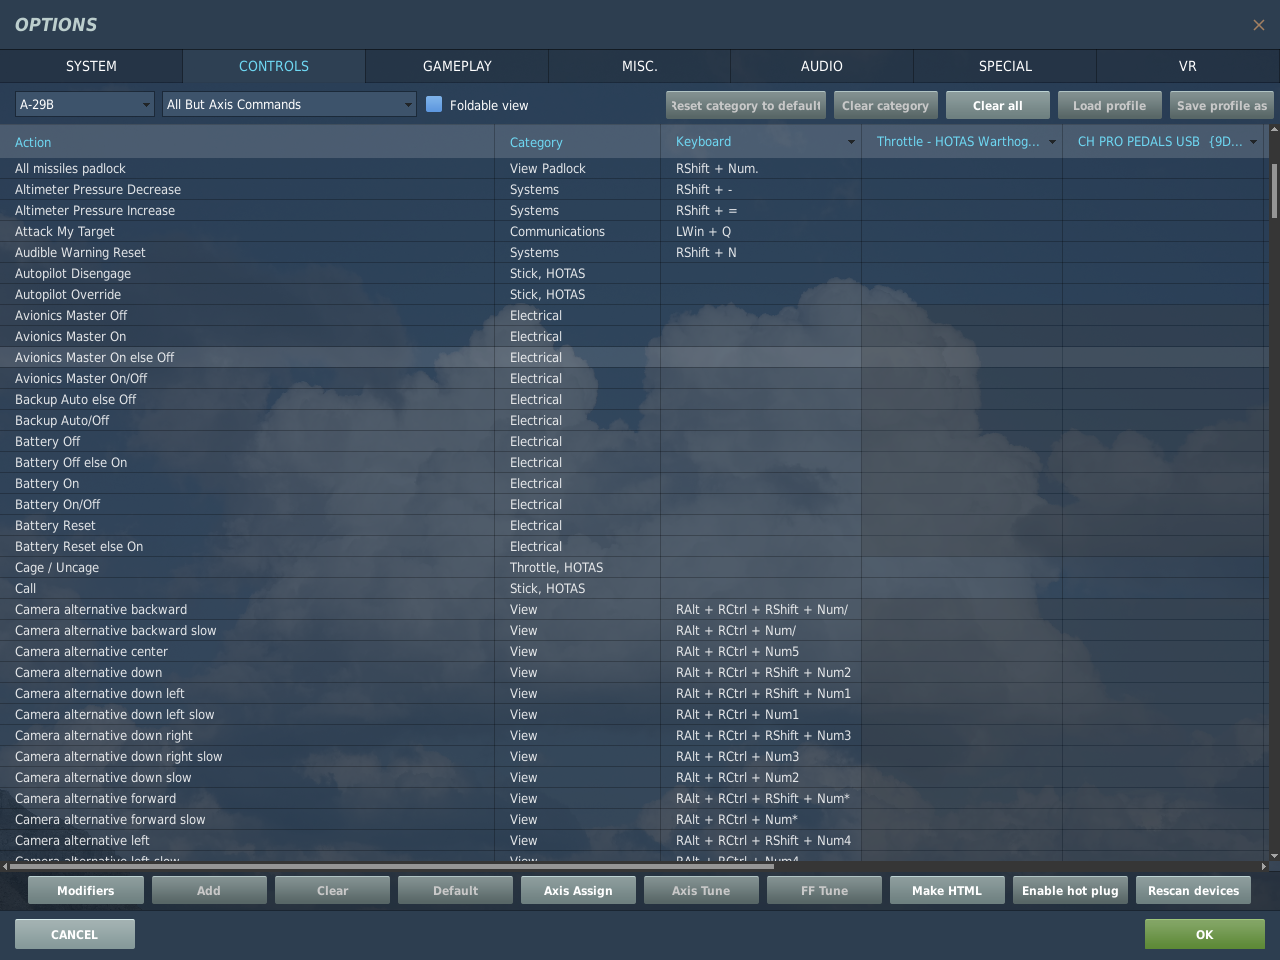Screen dimensions: 1280x960
Task: Click the Category column header
Action: (577, 142)
